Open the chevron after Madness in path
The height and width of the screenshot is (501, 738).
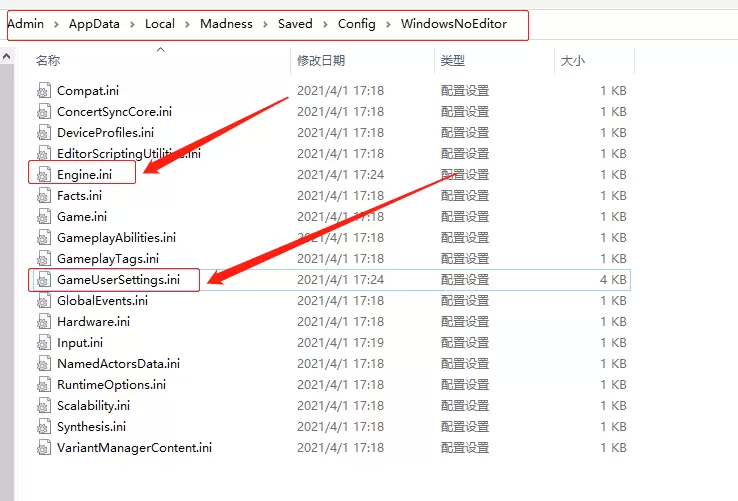click(265, 24)
